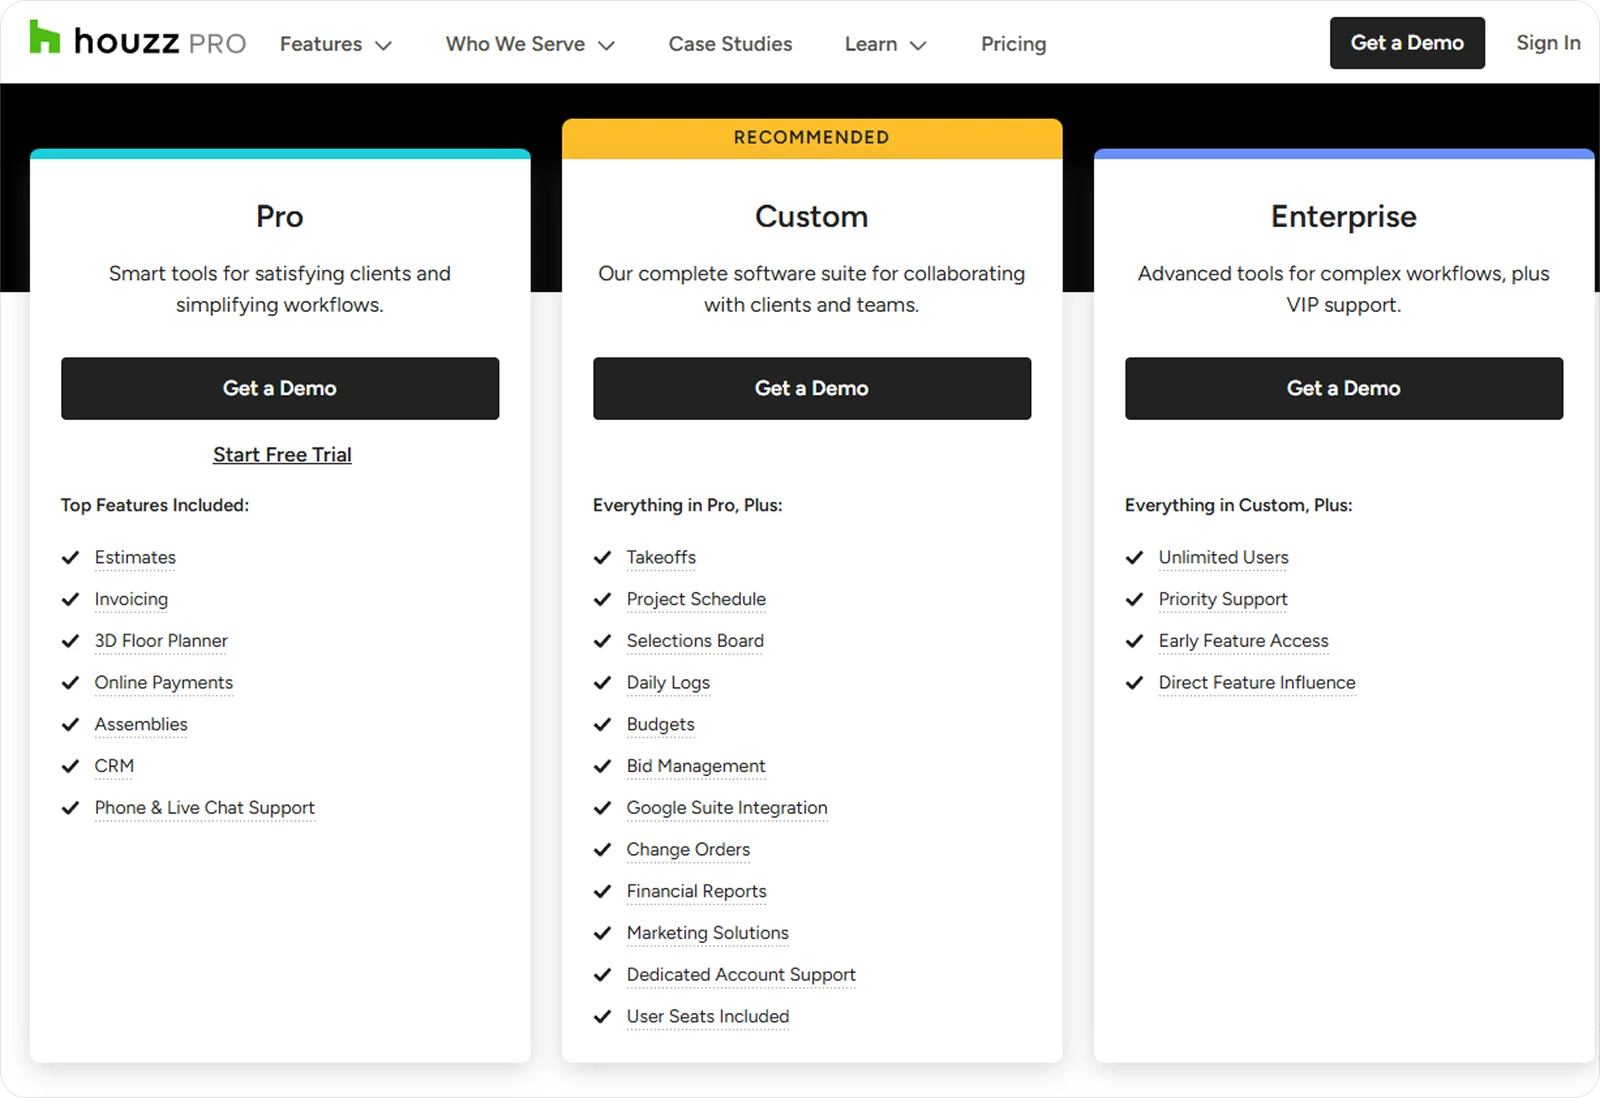Click the Estimates feature text
The height and width of the screenshot is (1098, 1600).
[135, 557]
